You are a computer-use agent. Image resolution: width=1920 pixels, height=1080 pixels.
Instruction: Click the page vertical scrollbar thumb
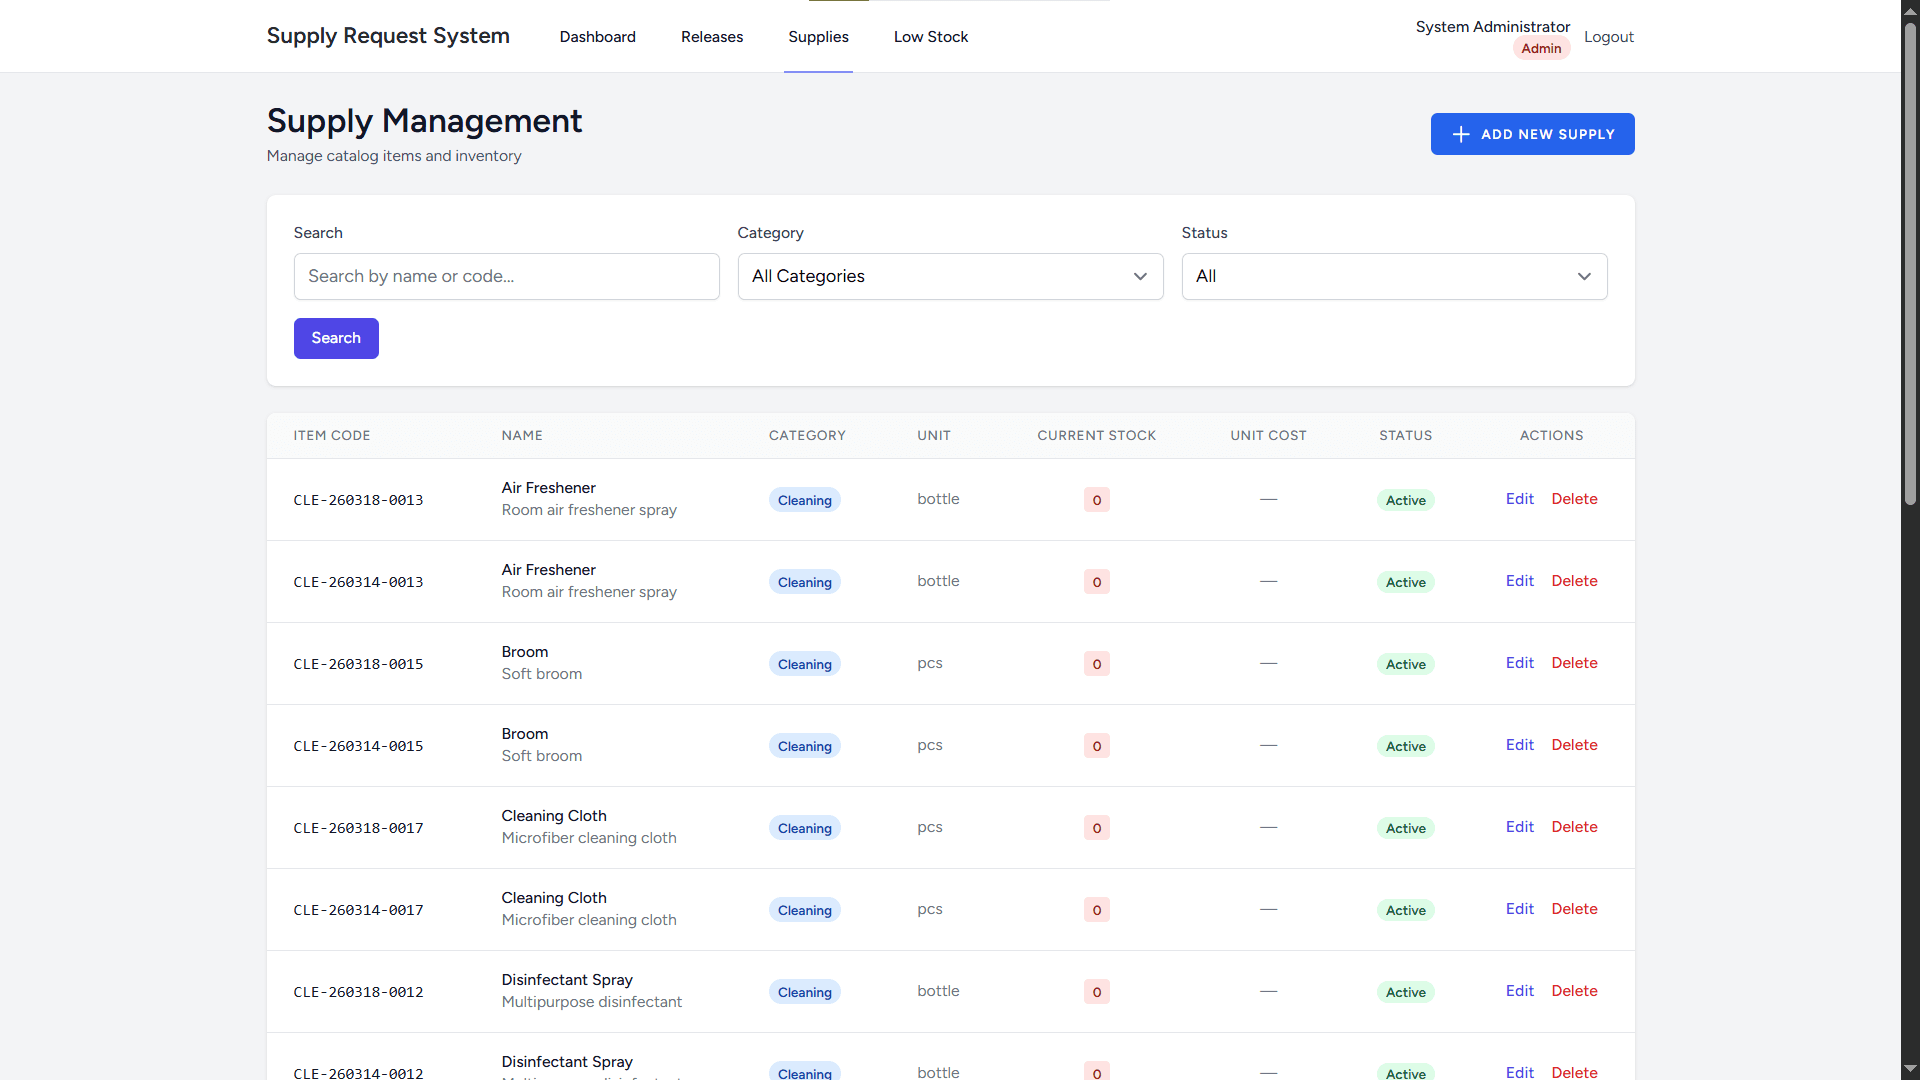pyautogui.click(x=1910, y=262)
